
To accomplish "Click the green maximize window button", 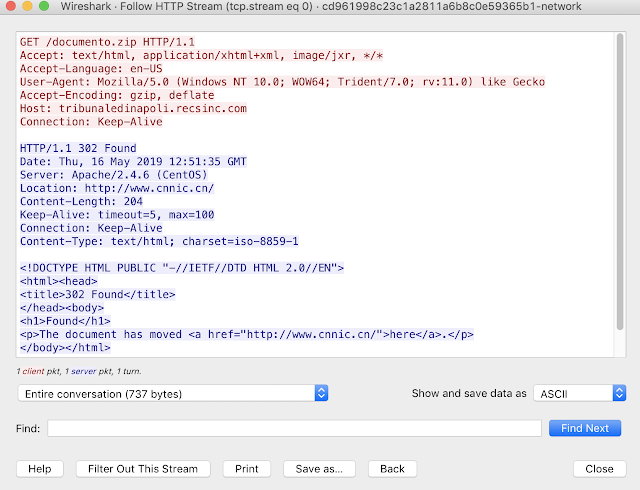I will point(44,6).
